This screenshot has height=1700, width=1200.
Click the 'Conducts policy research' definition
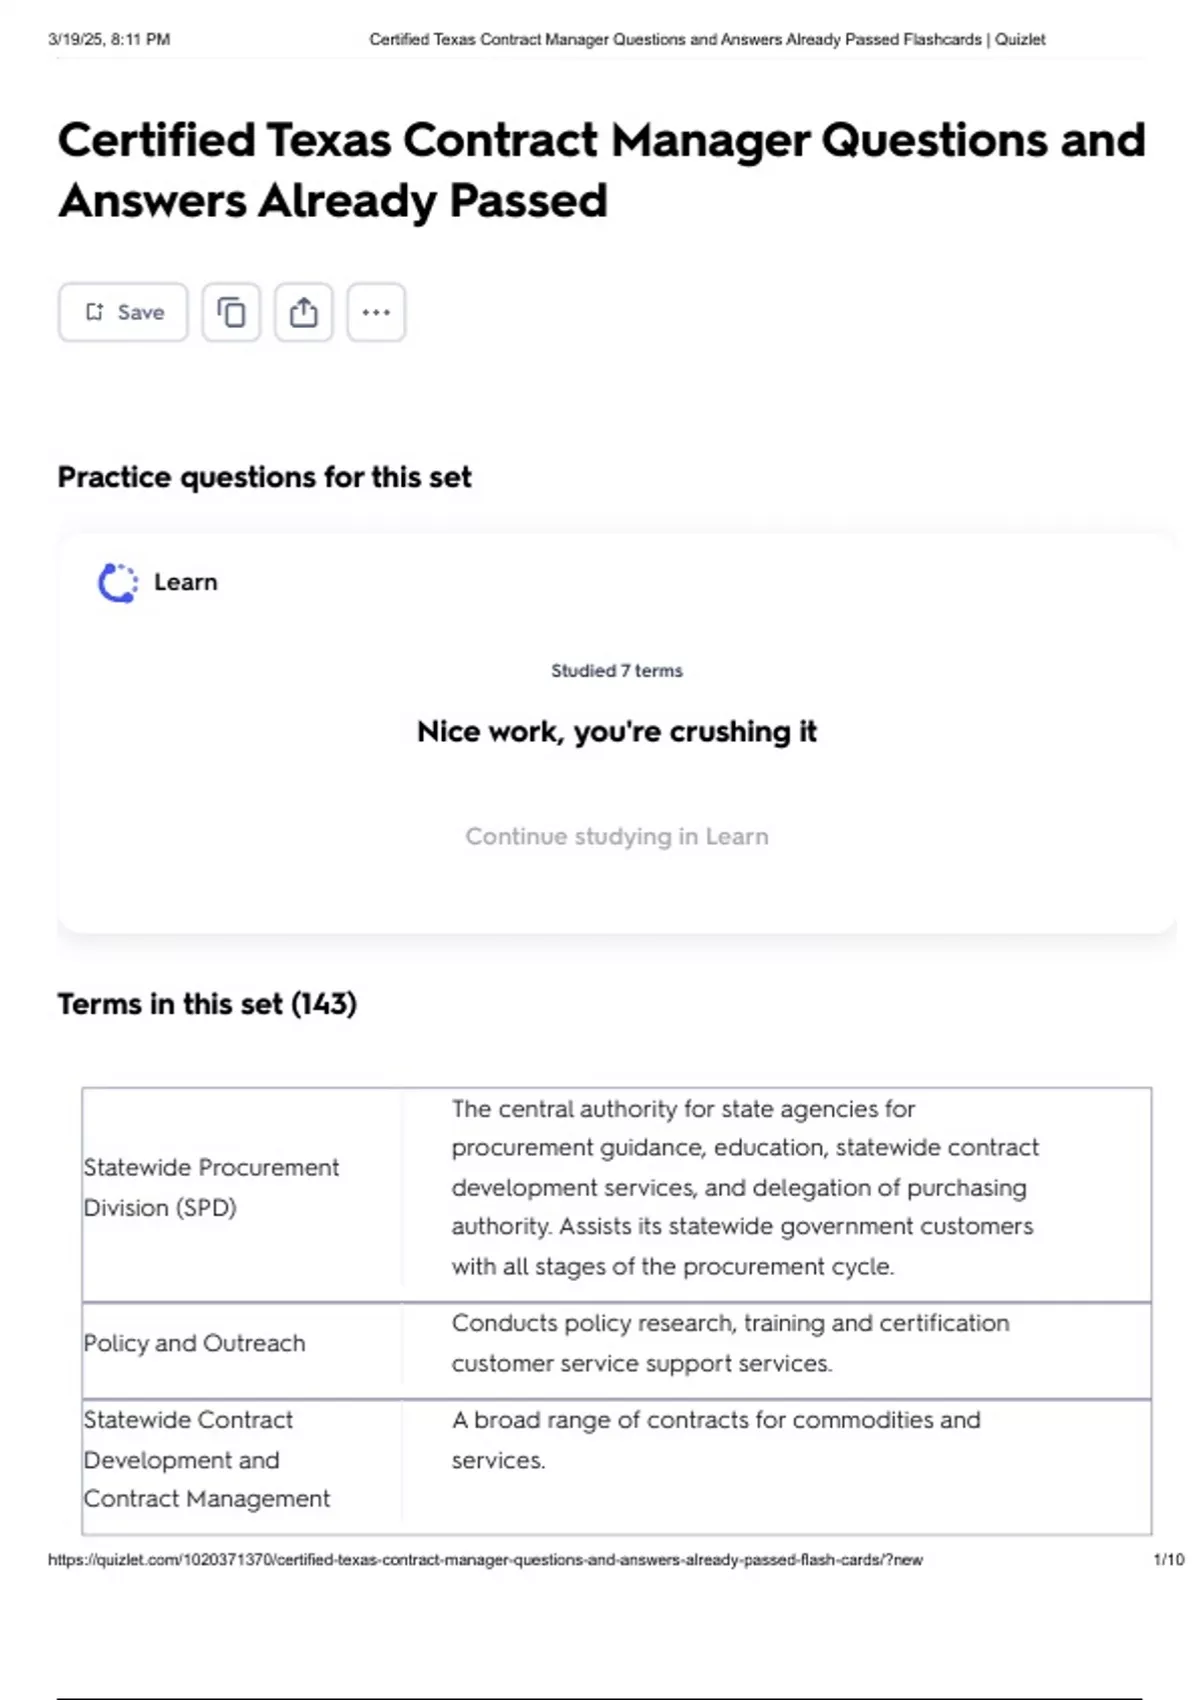tap(730, 1343)
